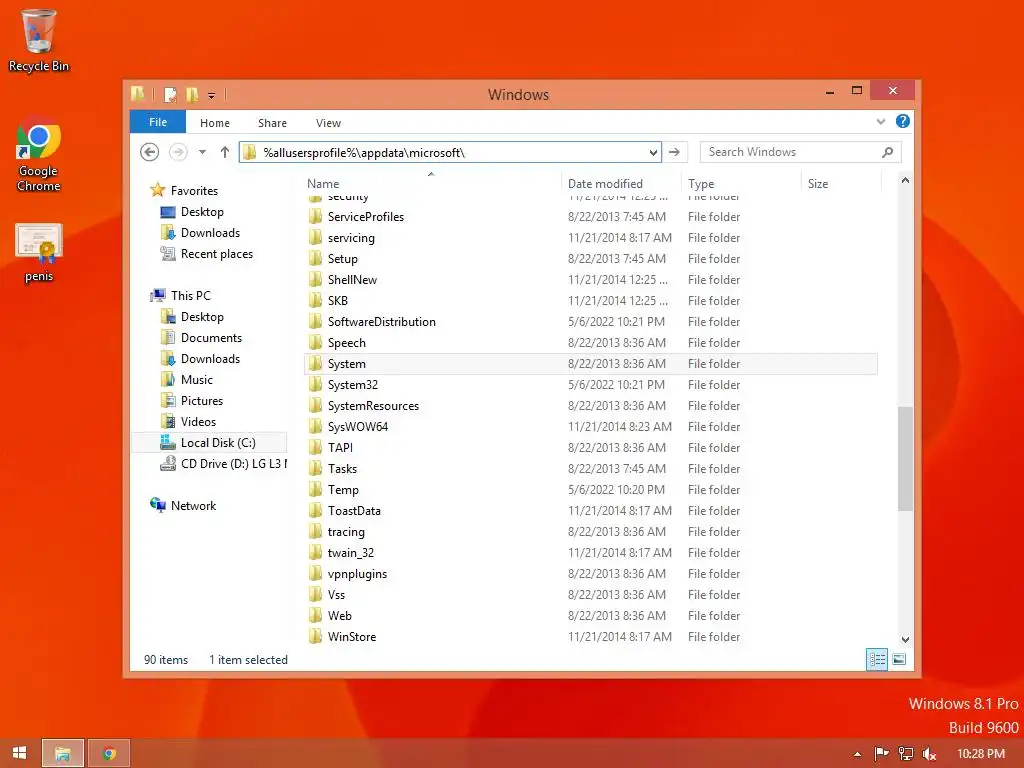Open Recent places in the sidebar

click(x=216, y=253)
